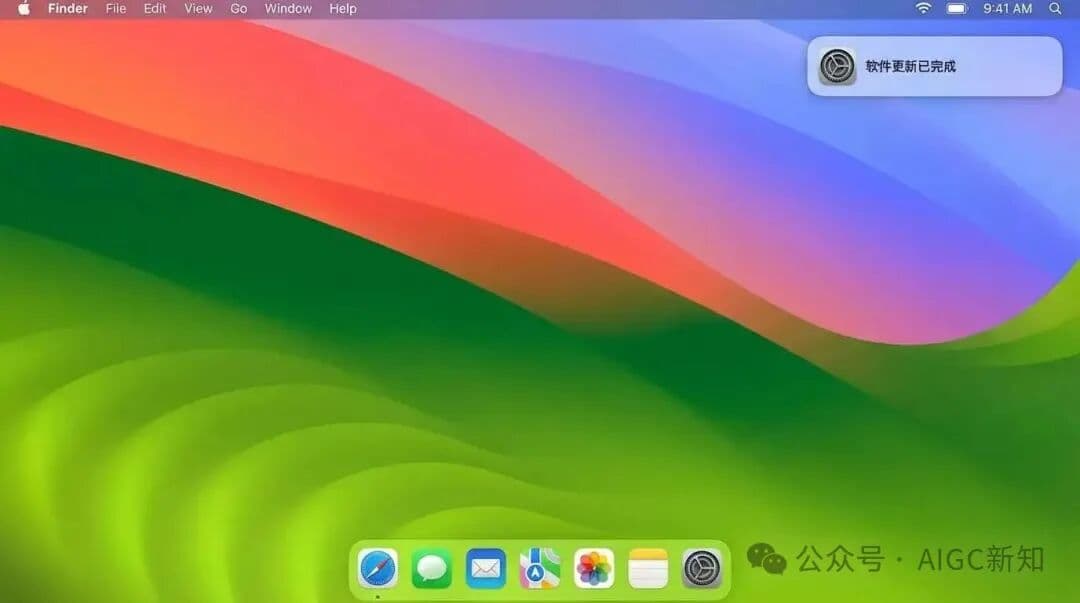Viewport: 1080px width, 603px height.
Task: Click the Spotlight search icon
Action: 1055,8
